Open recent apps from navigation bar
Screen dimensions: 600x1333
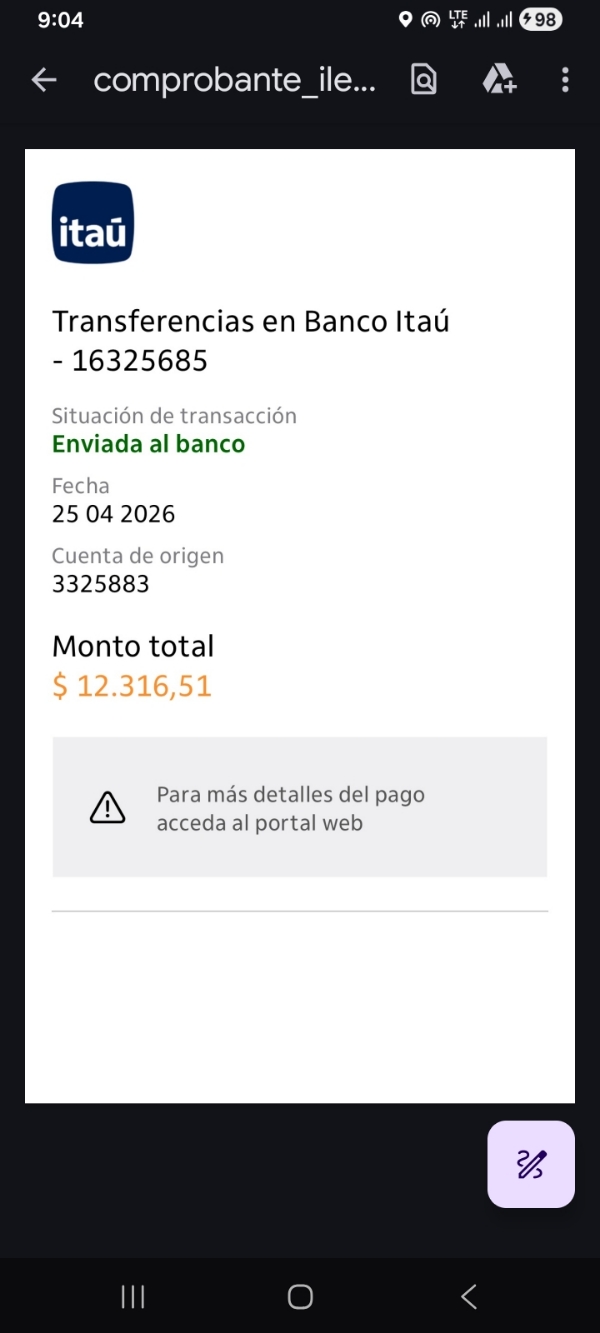(x=133, y=1297)
